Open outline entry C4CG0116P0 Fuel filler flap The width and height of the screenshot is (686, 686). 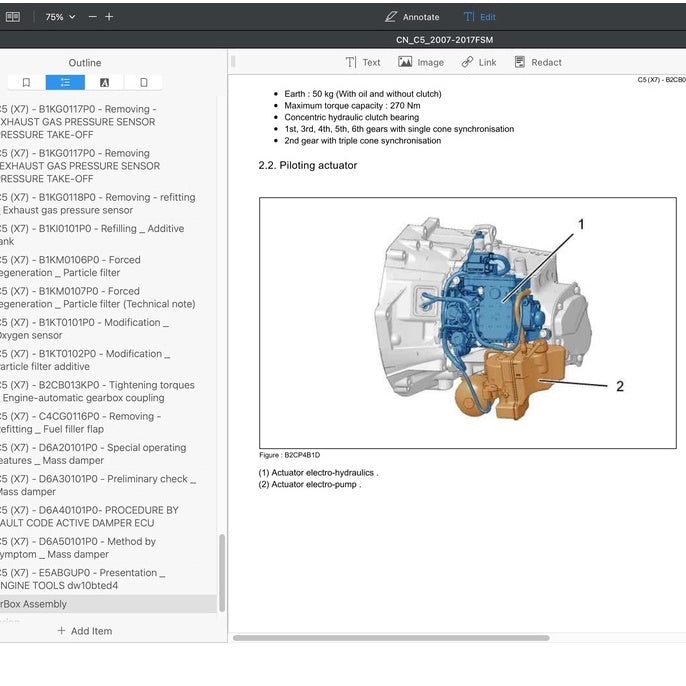[79, 423]
